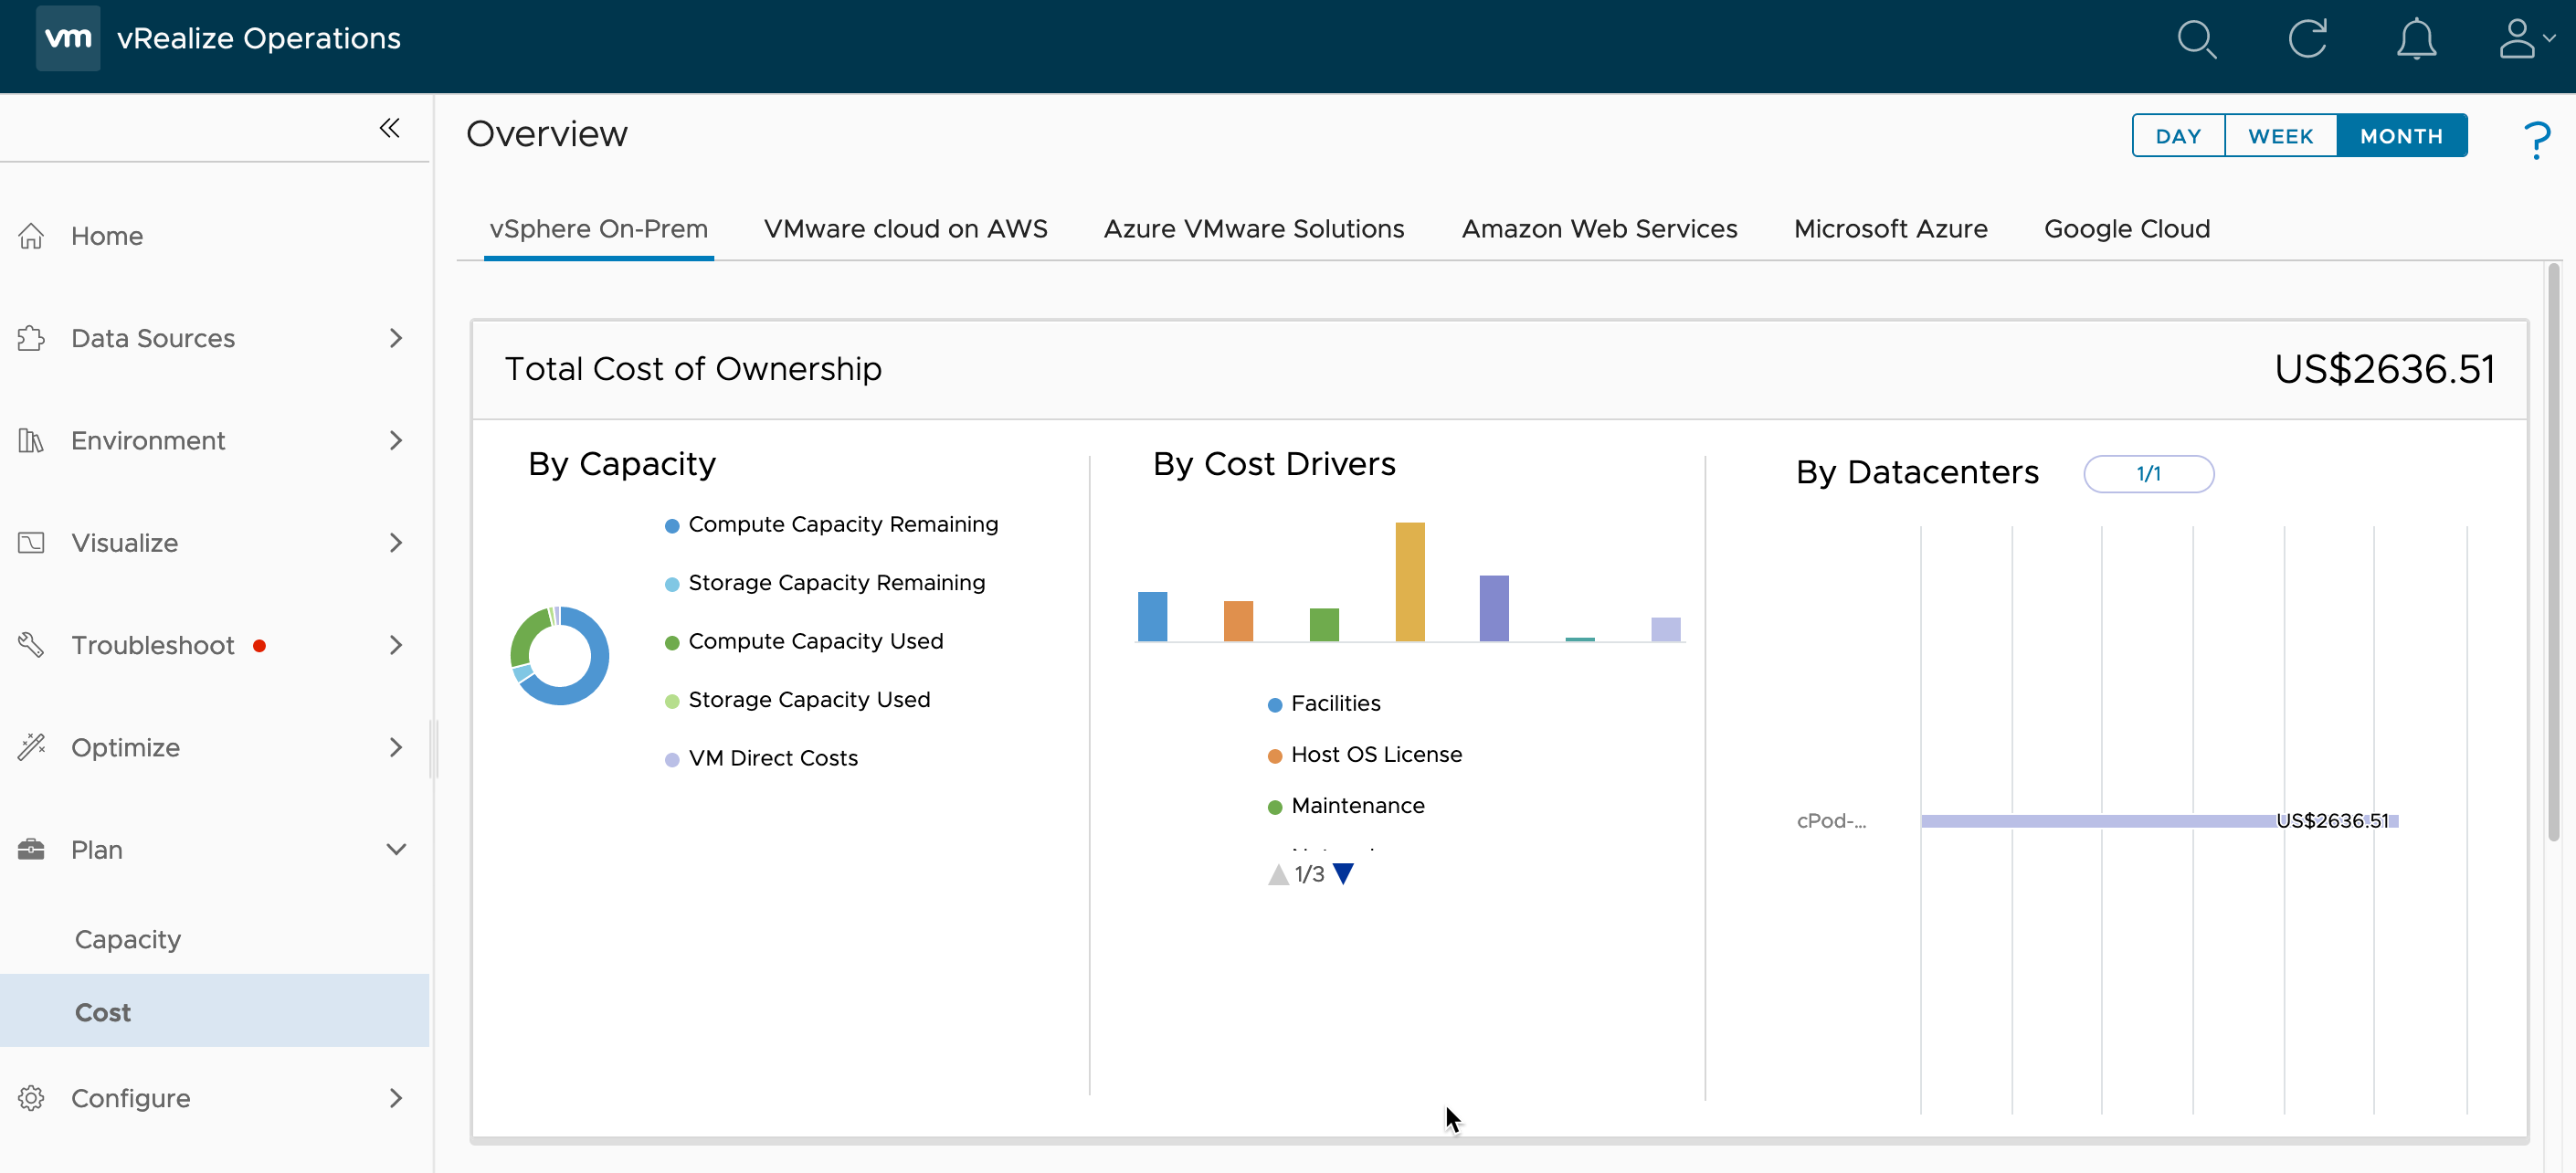Screen dimensions: 2576x1173
Task: Switch time range to DAY
Action: point(2178,136)
